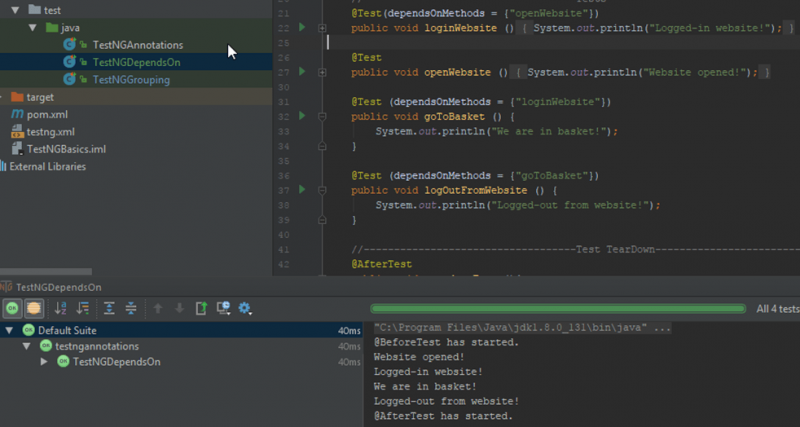800x427 pixels.
Task: Click the Sort Alphabetically icon
Action: tap(62, 308)
